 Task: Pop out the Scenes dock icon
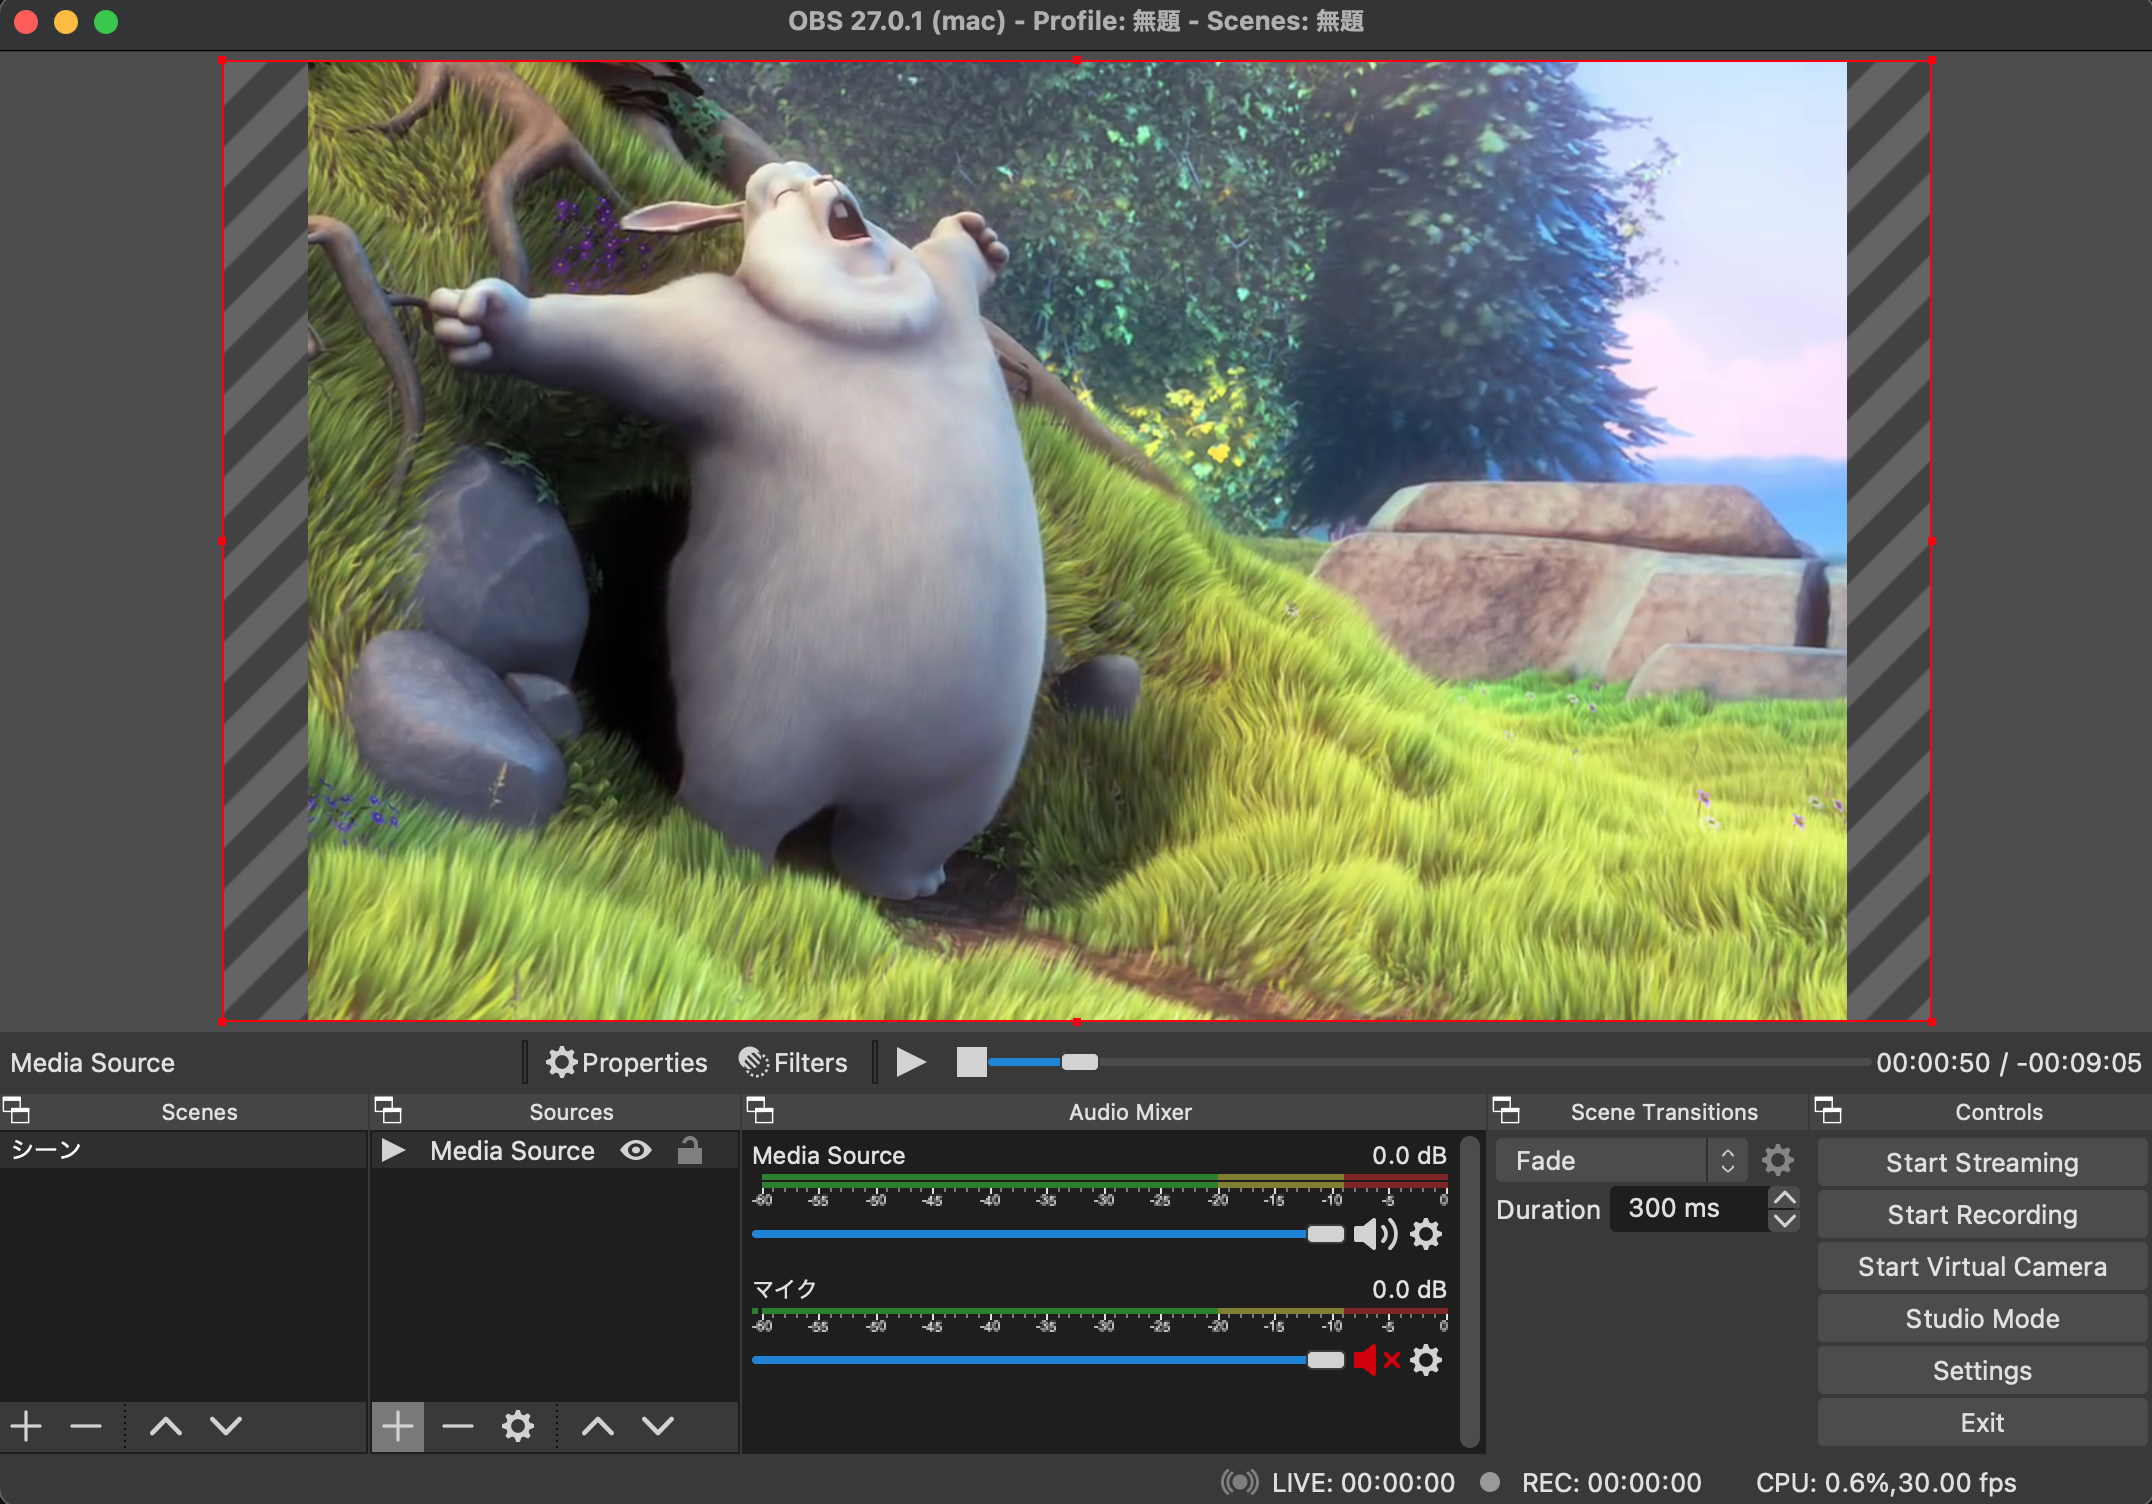click(16, 1111)
